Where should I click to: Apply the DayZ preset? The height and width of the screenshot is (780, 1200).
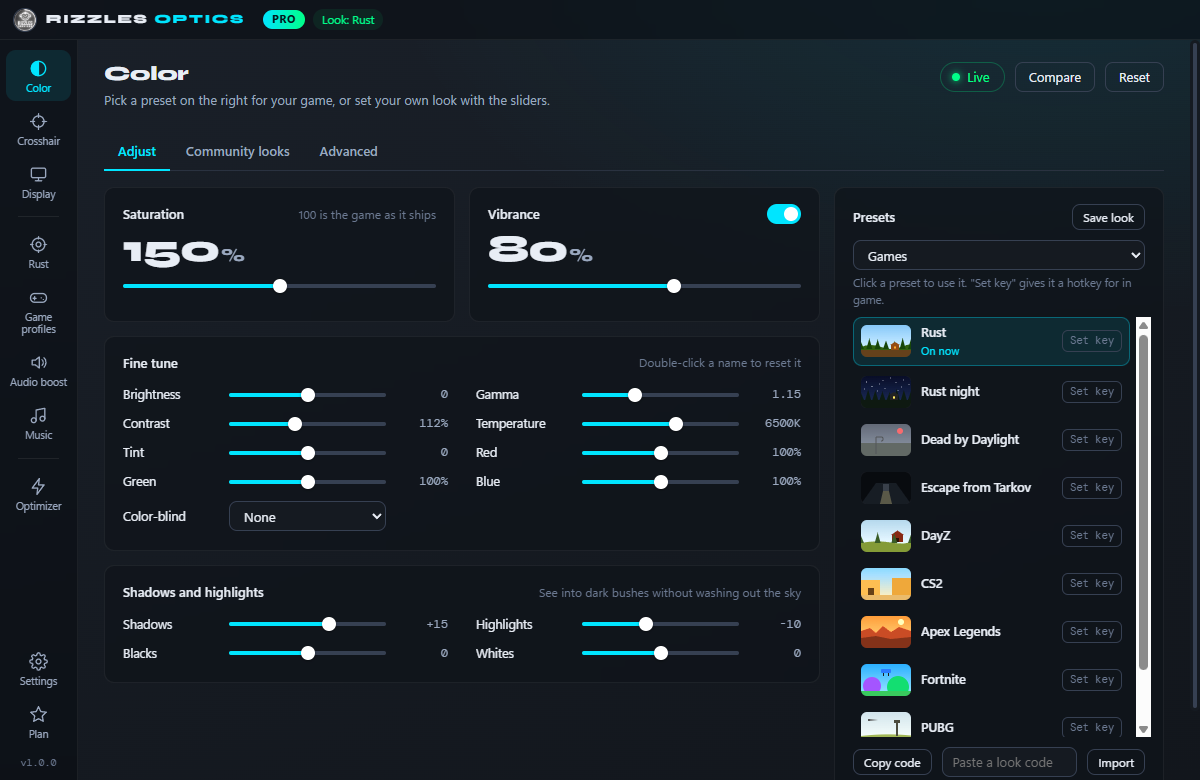point(991,536)
